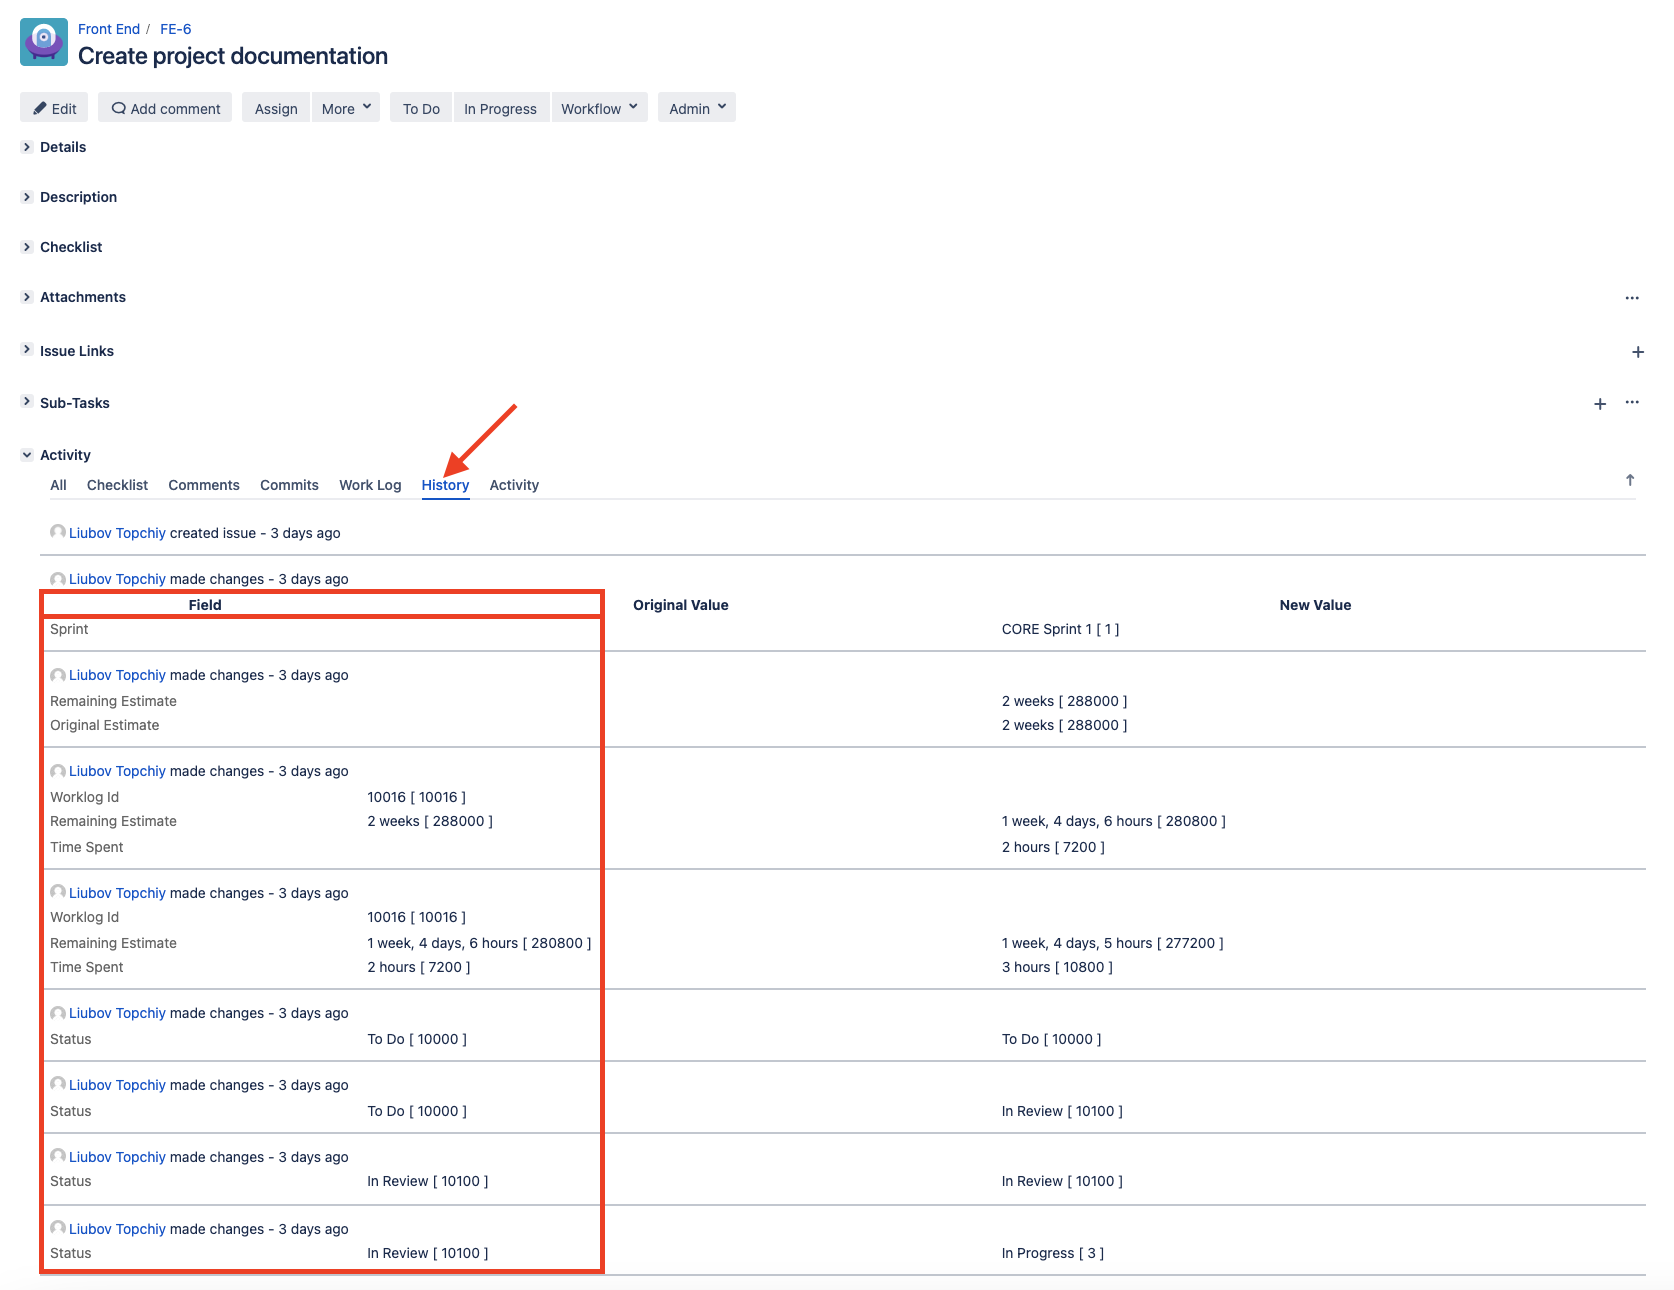Open the Front End project breadcrumb link
This screenshot has height=1290, width=1674.
[x=109, y=29]
